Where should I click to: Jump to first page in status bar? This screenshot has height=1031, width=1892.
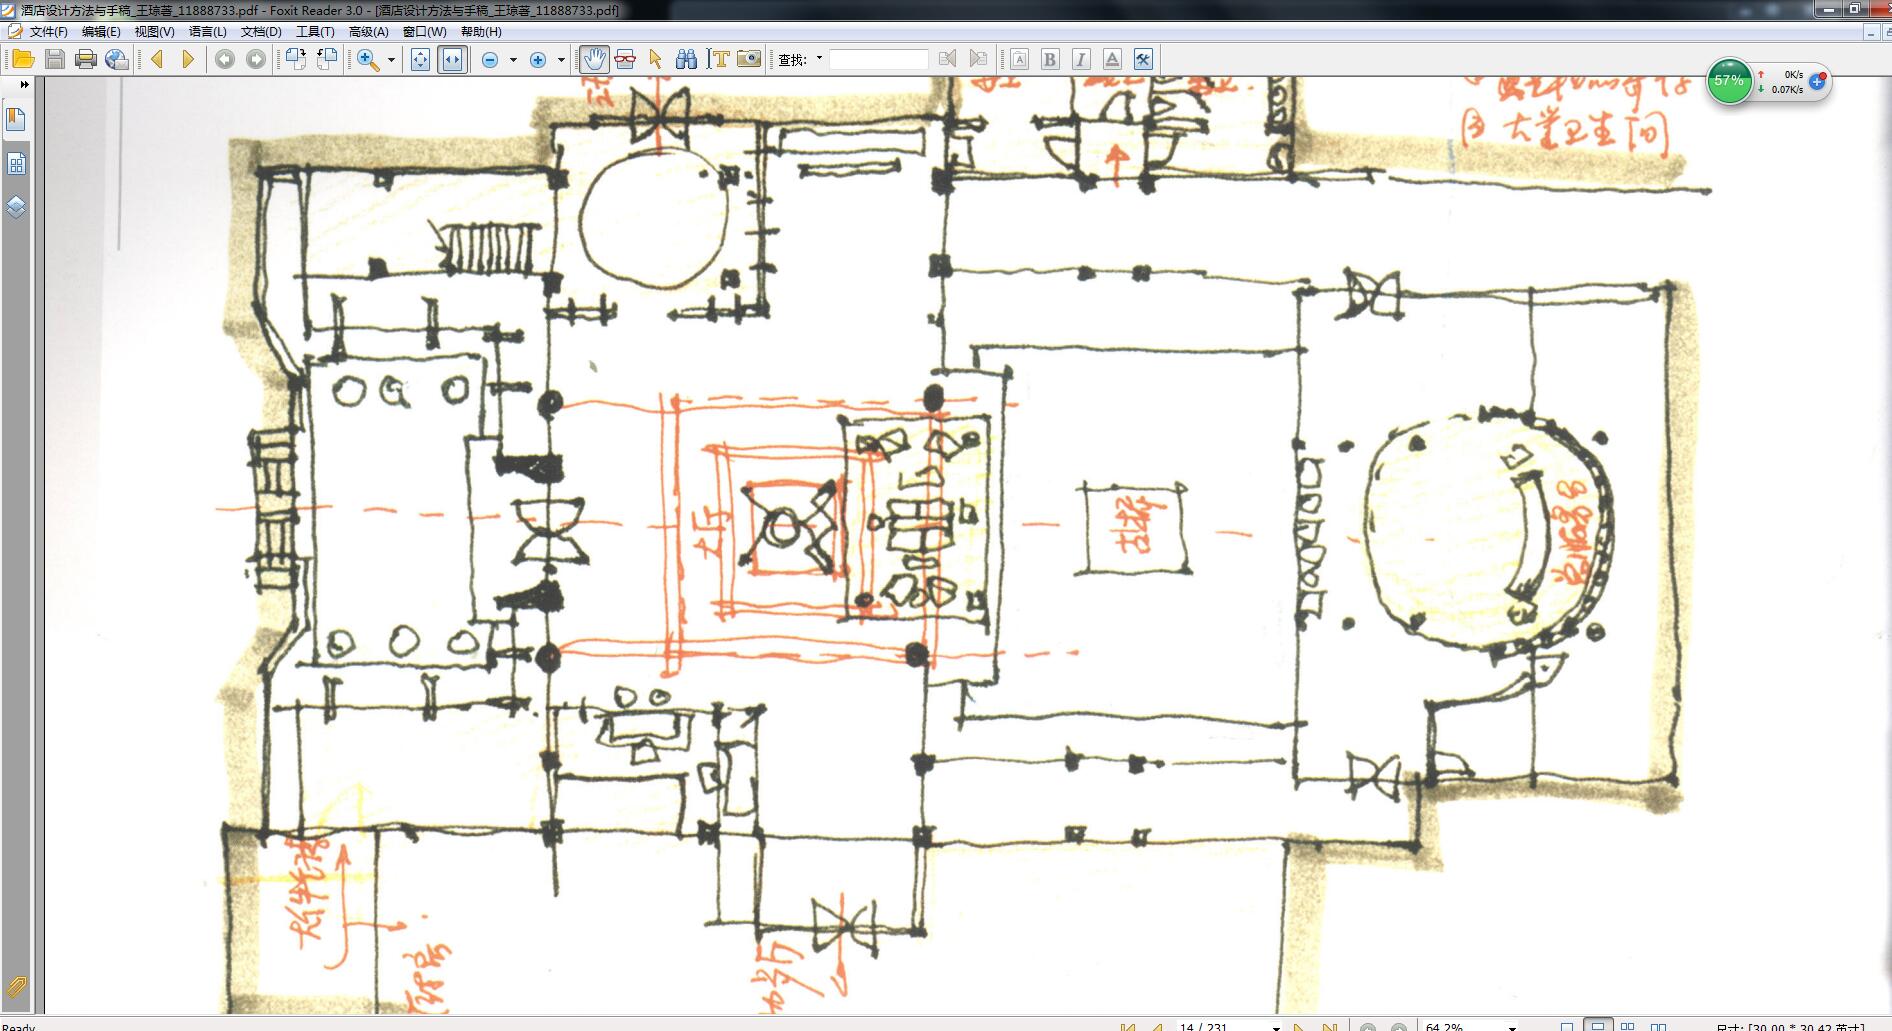[x=1128, y=1026]
